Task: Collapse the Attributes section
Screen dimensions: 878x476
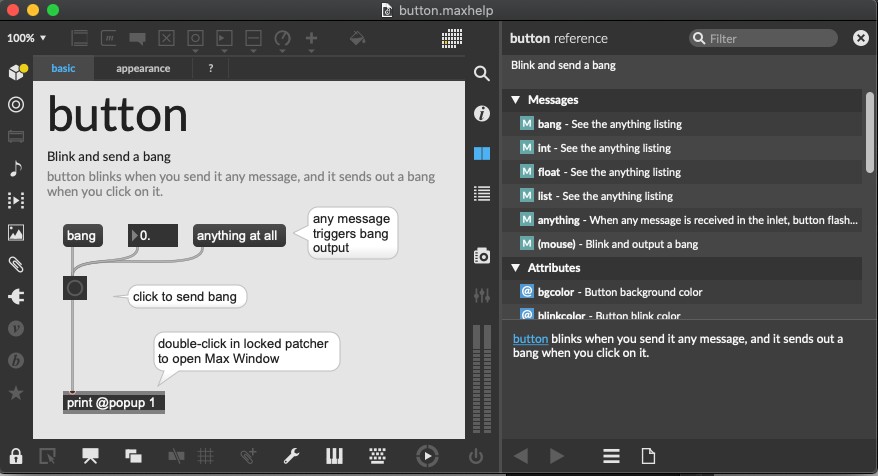Action: point(516,268)
